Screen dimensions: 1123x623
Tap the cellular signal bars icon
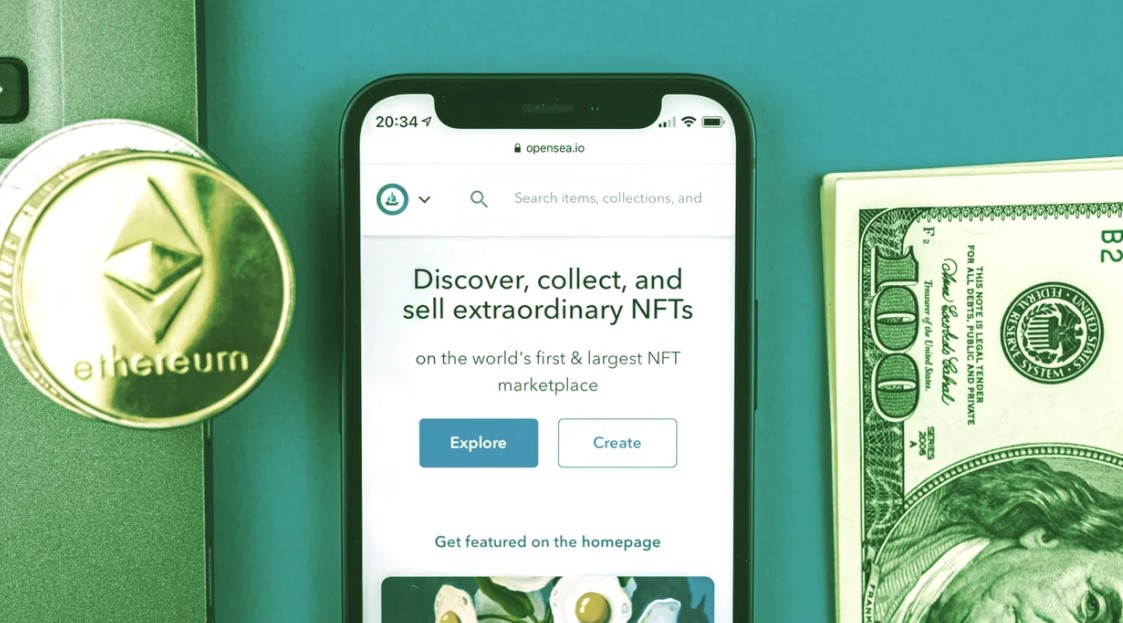(667, 122)
